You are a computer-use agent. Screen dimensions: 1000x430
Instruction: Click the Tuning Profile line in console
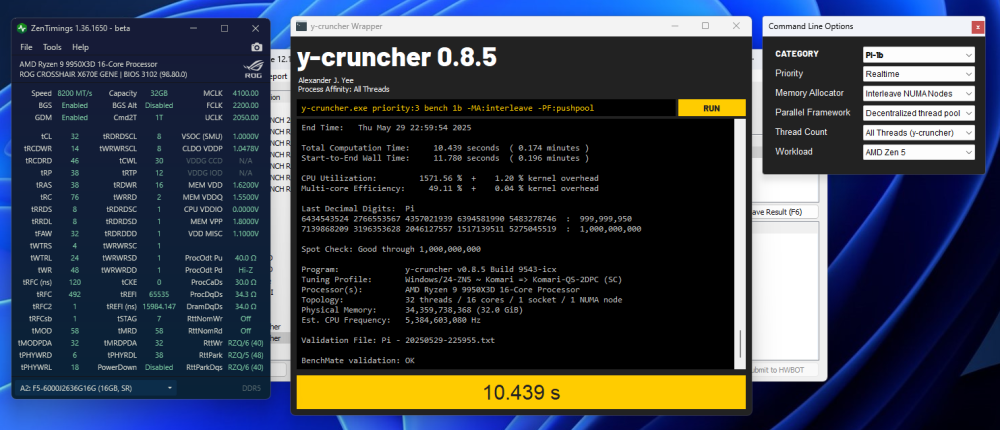tap(461, 279)
